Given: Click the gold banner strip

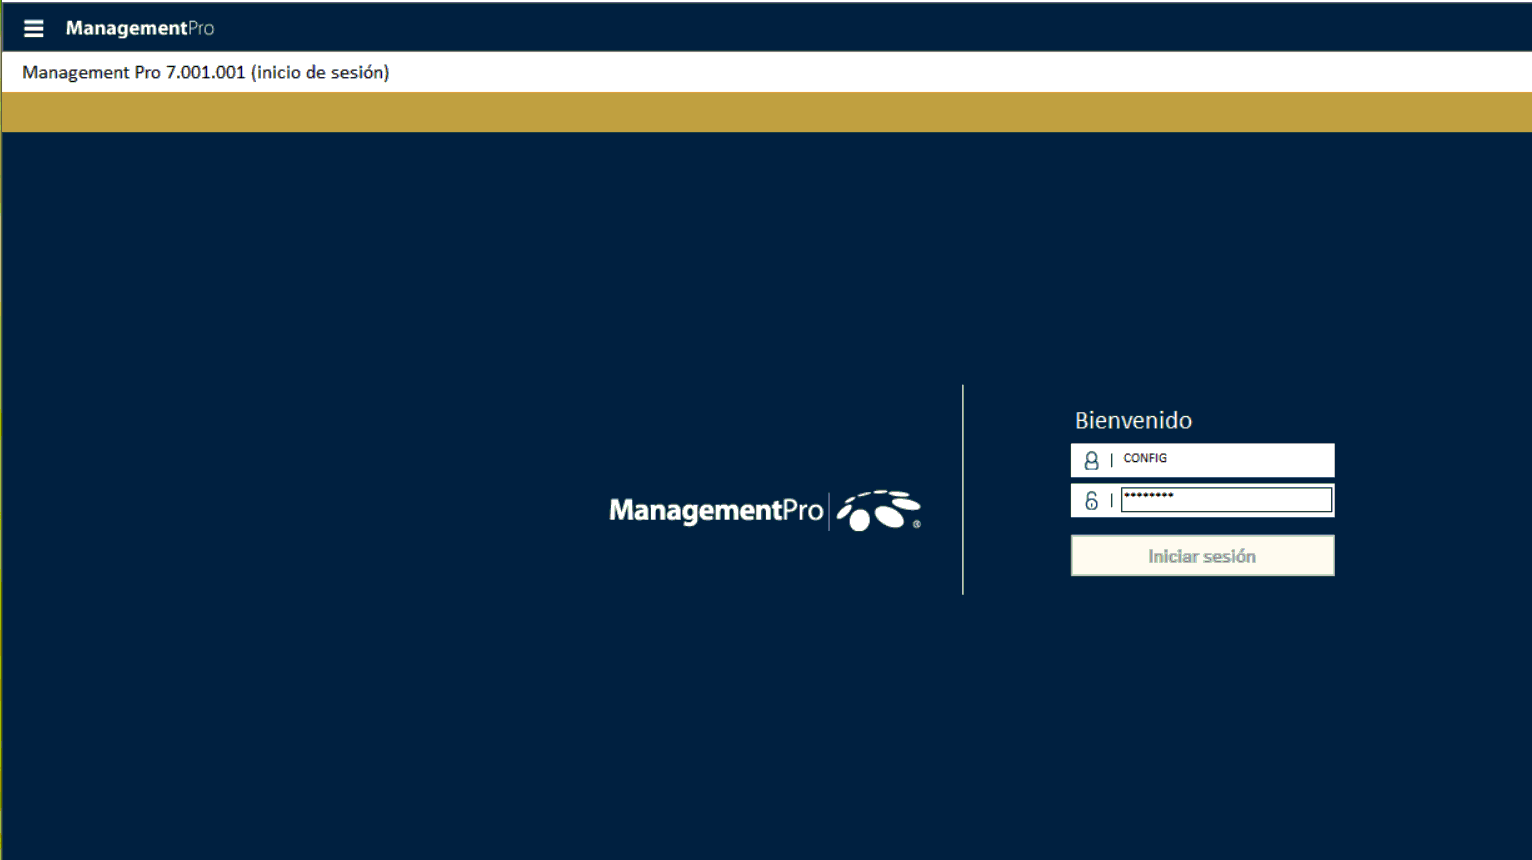Looking at the screenshot, I should click(x=766, y=112).
